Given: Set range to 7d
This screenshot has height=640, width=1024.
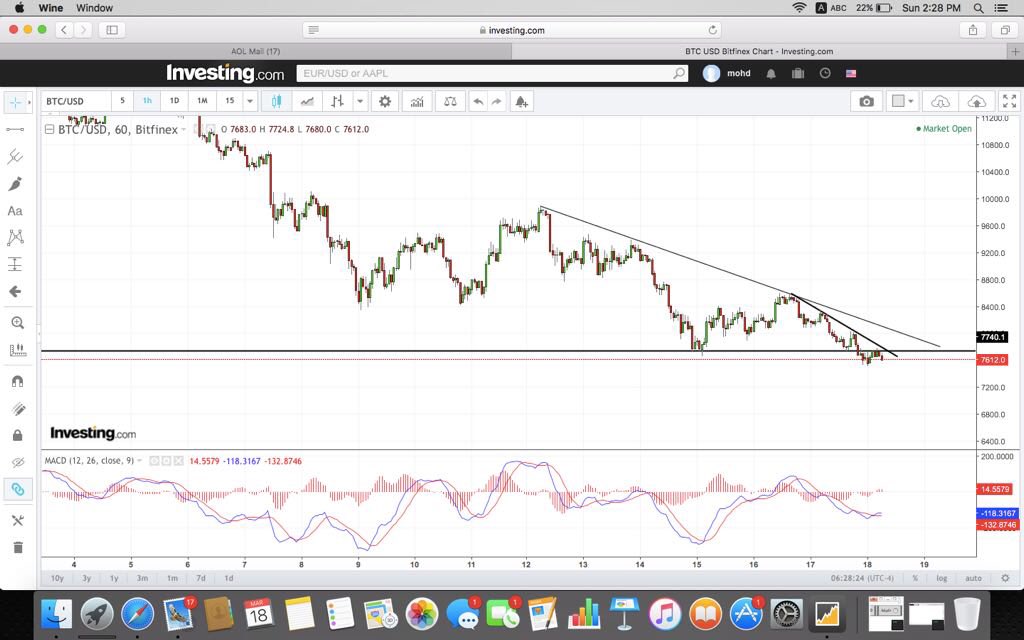Looking at the screenshot, I should (x=201, y=578).
